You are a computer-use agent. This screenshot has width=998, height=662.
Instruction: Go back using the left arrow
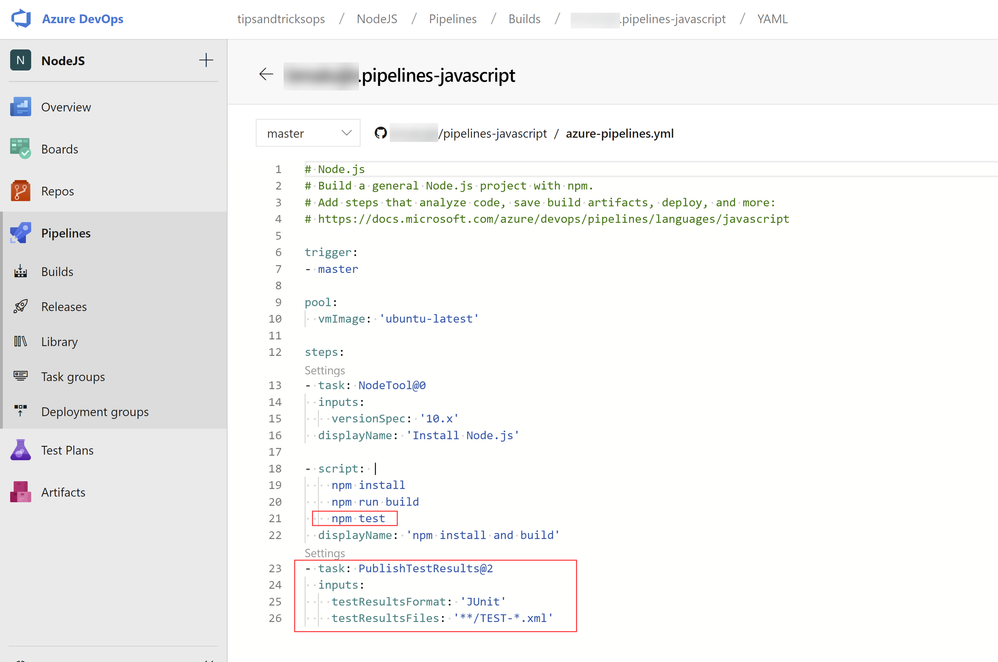tap(266, 74)
